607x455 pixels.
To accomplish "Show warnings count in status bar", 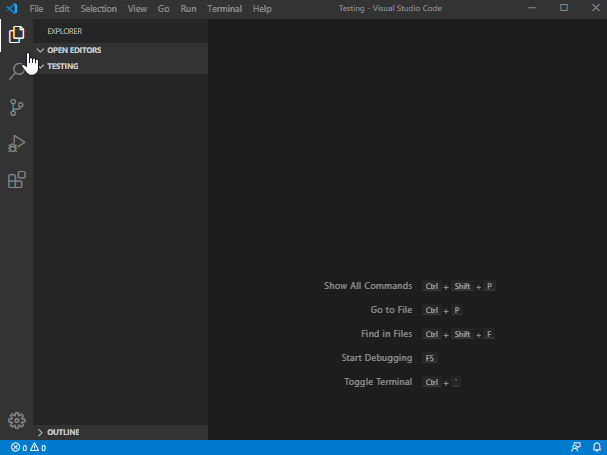I will click(x=38, y=448).
